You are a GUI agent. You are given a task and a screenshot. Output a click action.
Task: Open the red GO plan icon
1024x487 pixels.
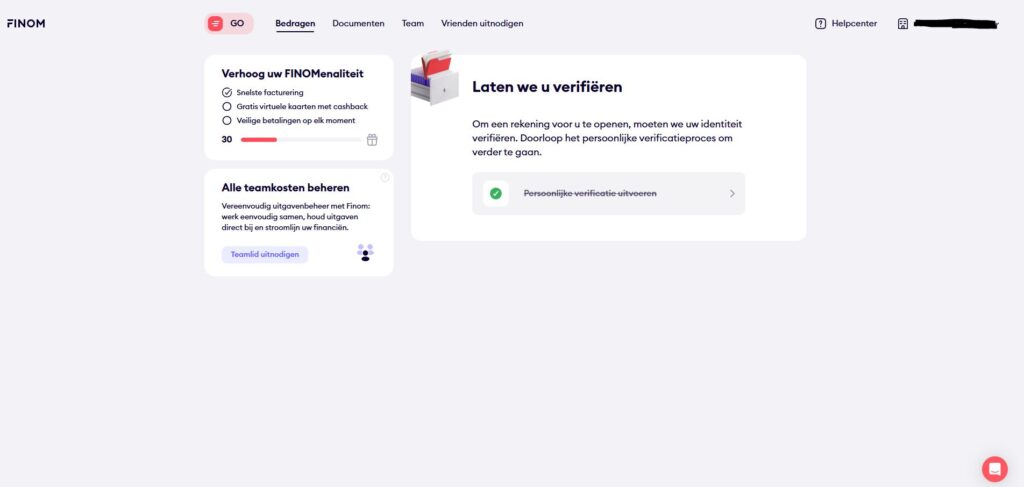216,23
